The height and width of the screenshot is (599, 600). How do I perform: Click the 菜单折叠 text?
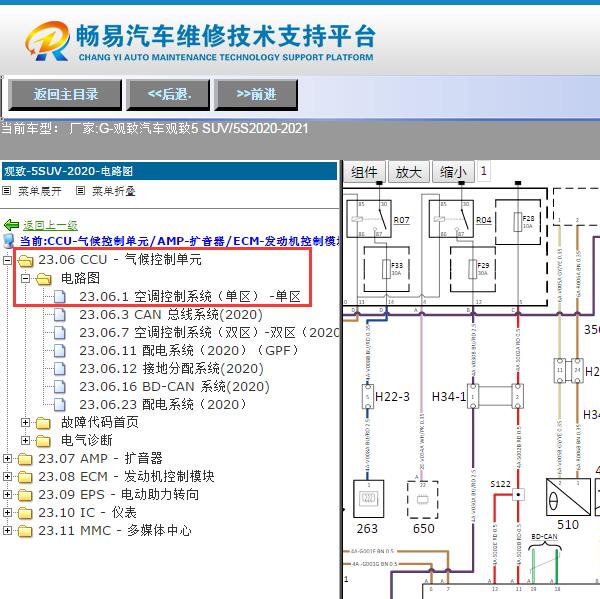(114, 191)
